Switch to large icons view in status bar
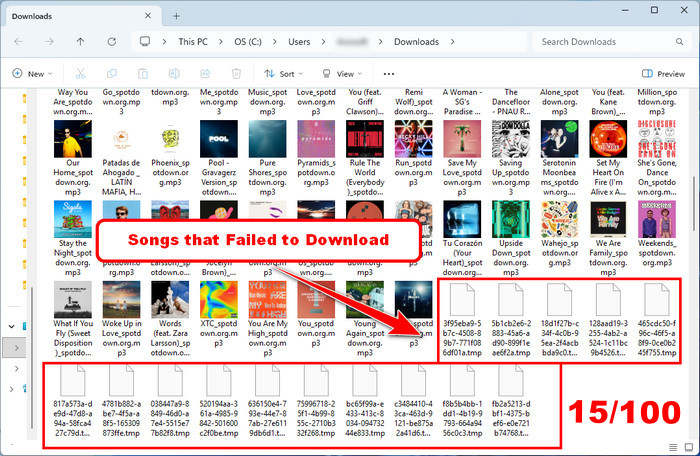700x456 pixels. click(689, 447)
